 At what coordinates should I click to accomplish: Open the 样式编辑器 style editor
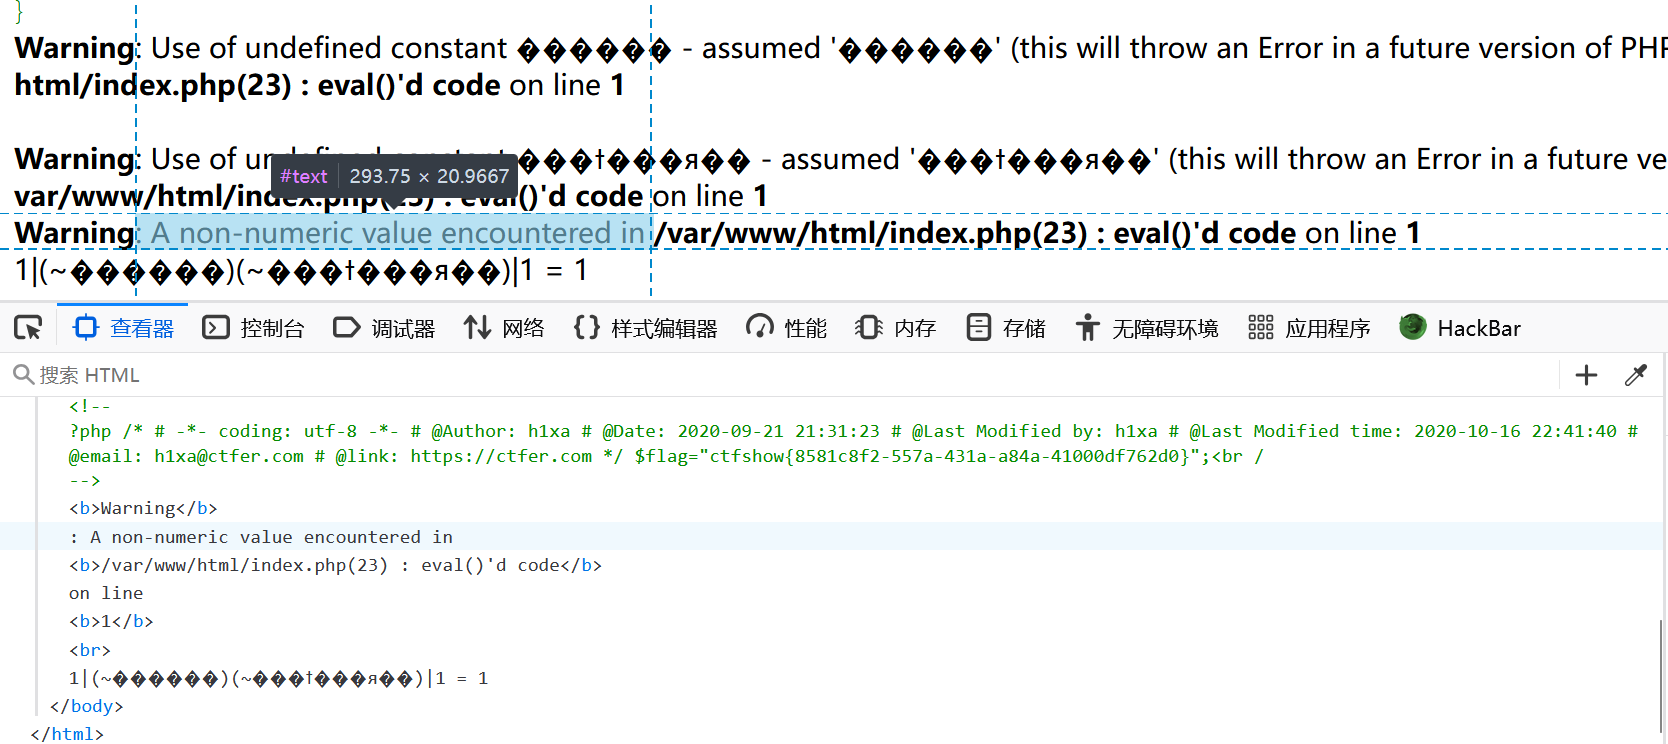pos(646,328)
